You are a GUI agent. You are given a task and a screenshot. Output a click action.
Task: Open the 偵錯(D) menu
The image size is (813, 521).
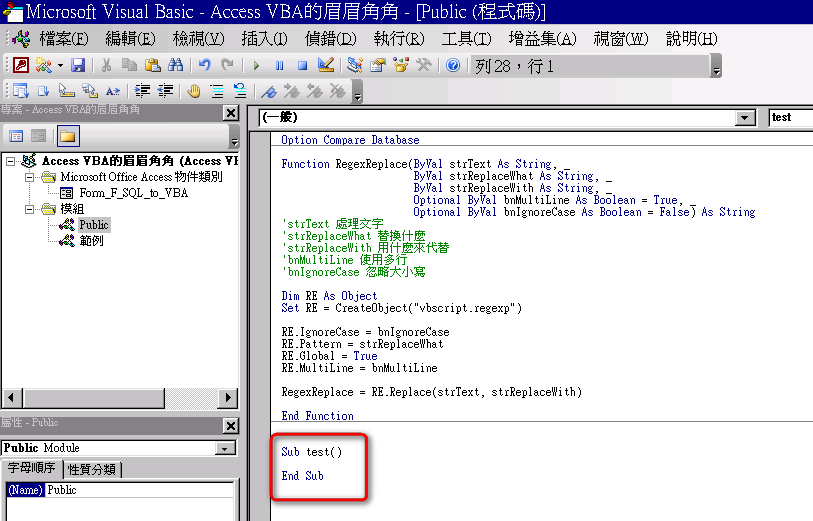tap(331, 39)
